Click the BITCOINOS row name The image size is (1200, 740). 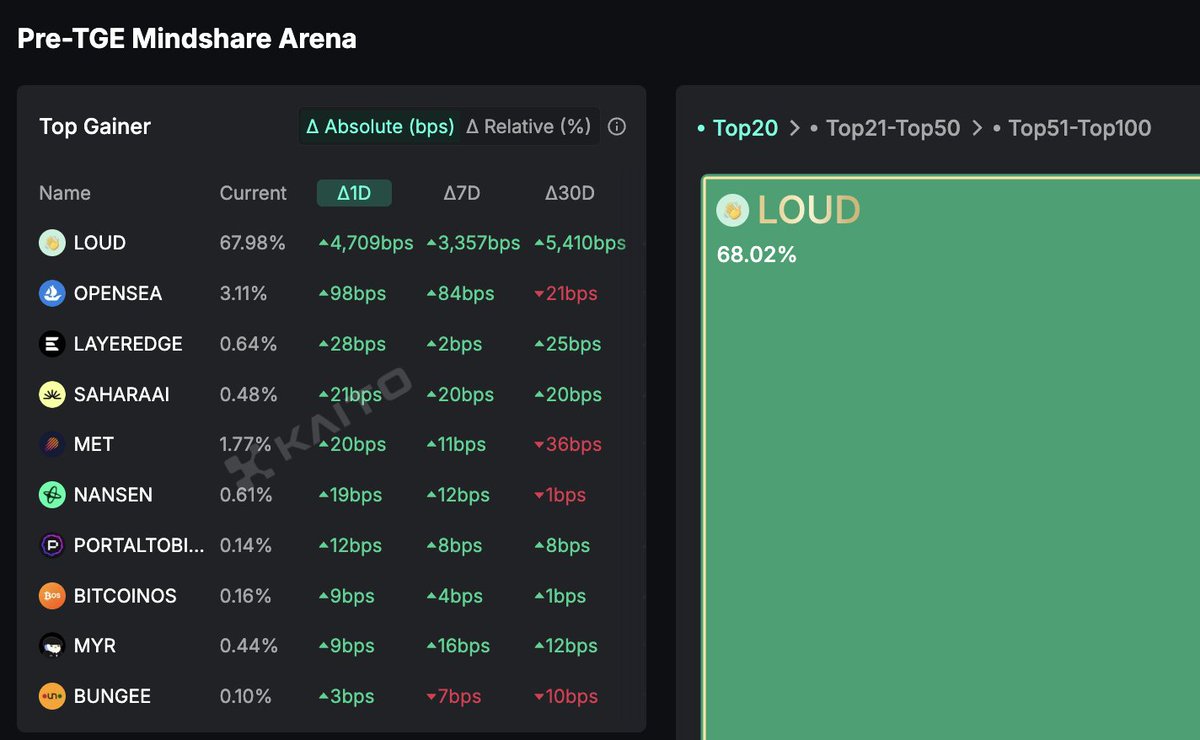[x=125, y=596]
